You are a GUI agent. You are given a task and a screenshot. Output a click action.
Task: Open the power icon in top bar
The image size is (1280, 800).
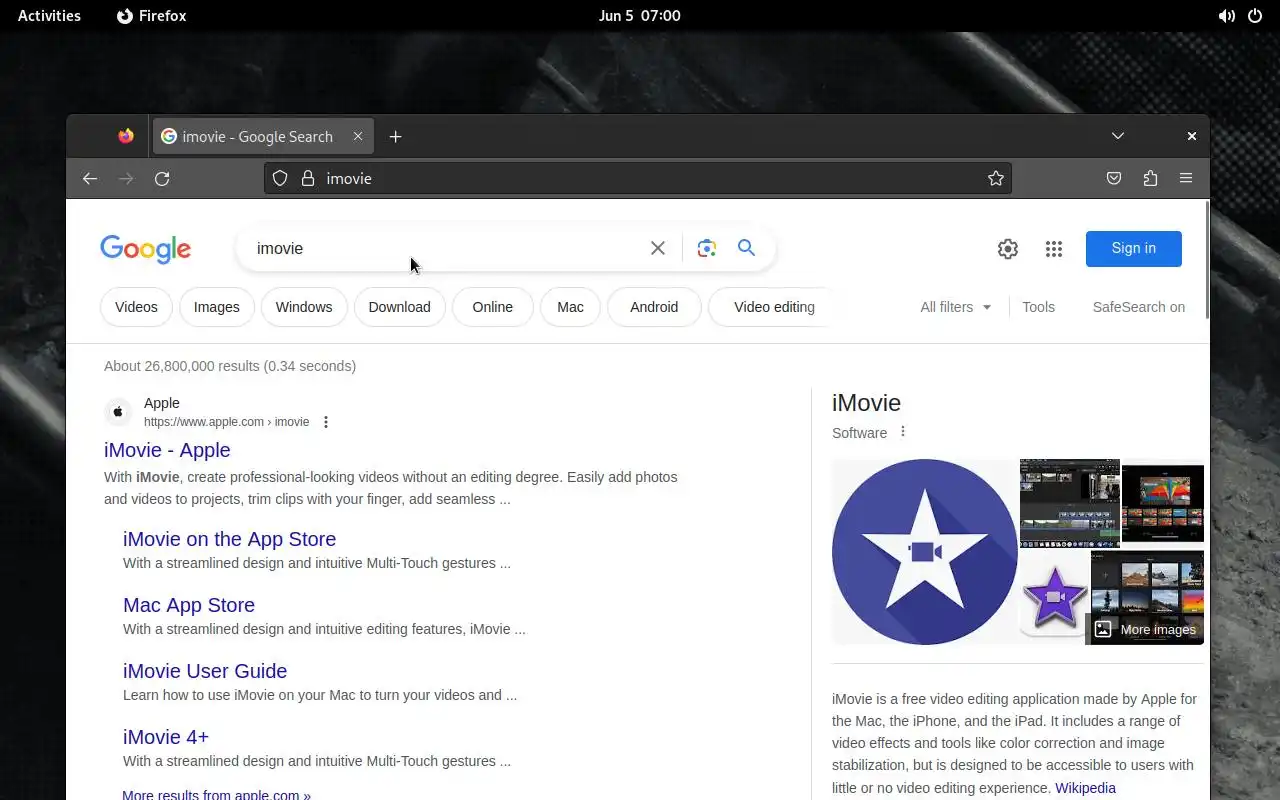(1255, 16)
